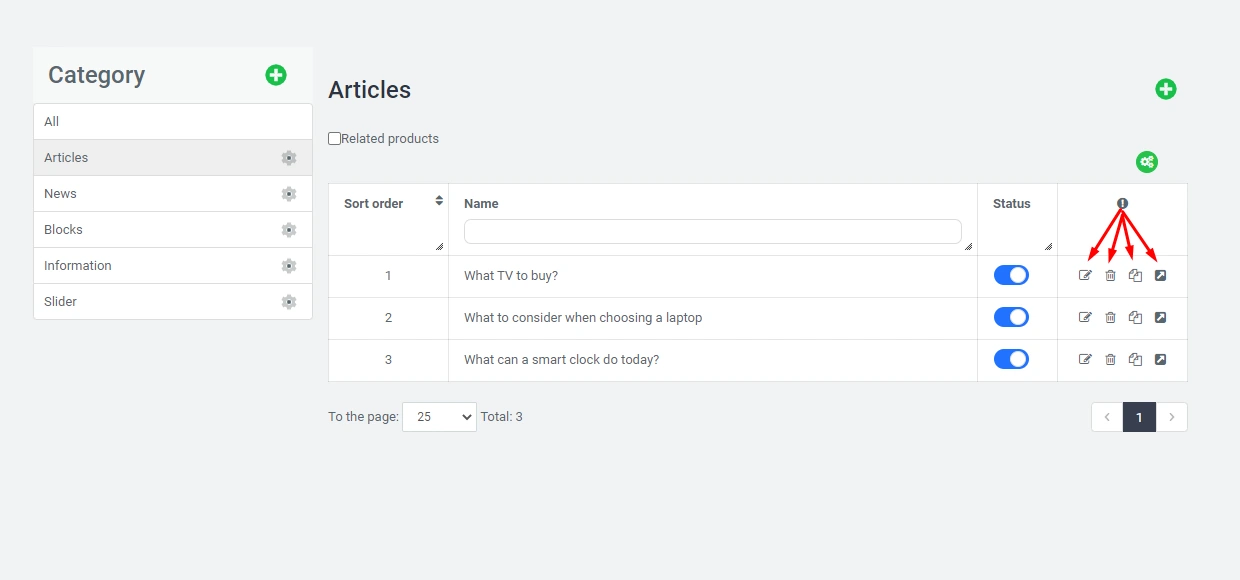
Task: Edit the 'What TV to buy?' article
Action: tap(1085, 276)
